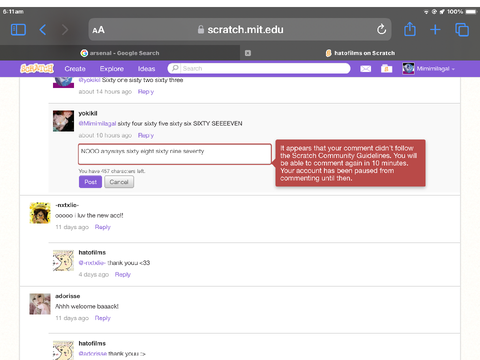Reply to yokikil's 10 hours ago comment
The width and height of the screenshot is (480, 360).
point(146,136)
